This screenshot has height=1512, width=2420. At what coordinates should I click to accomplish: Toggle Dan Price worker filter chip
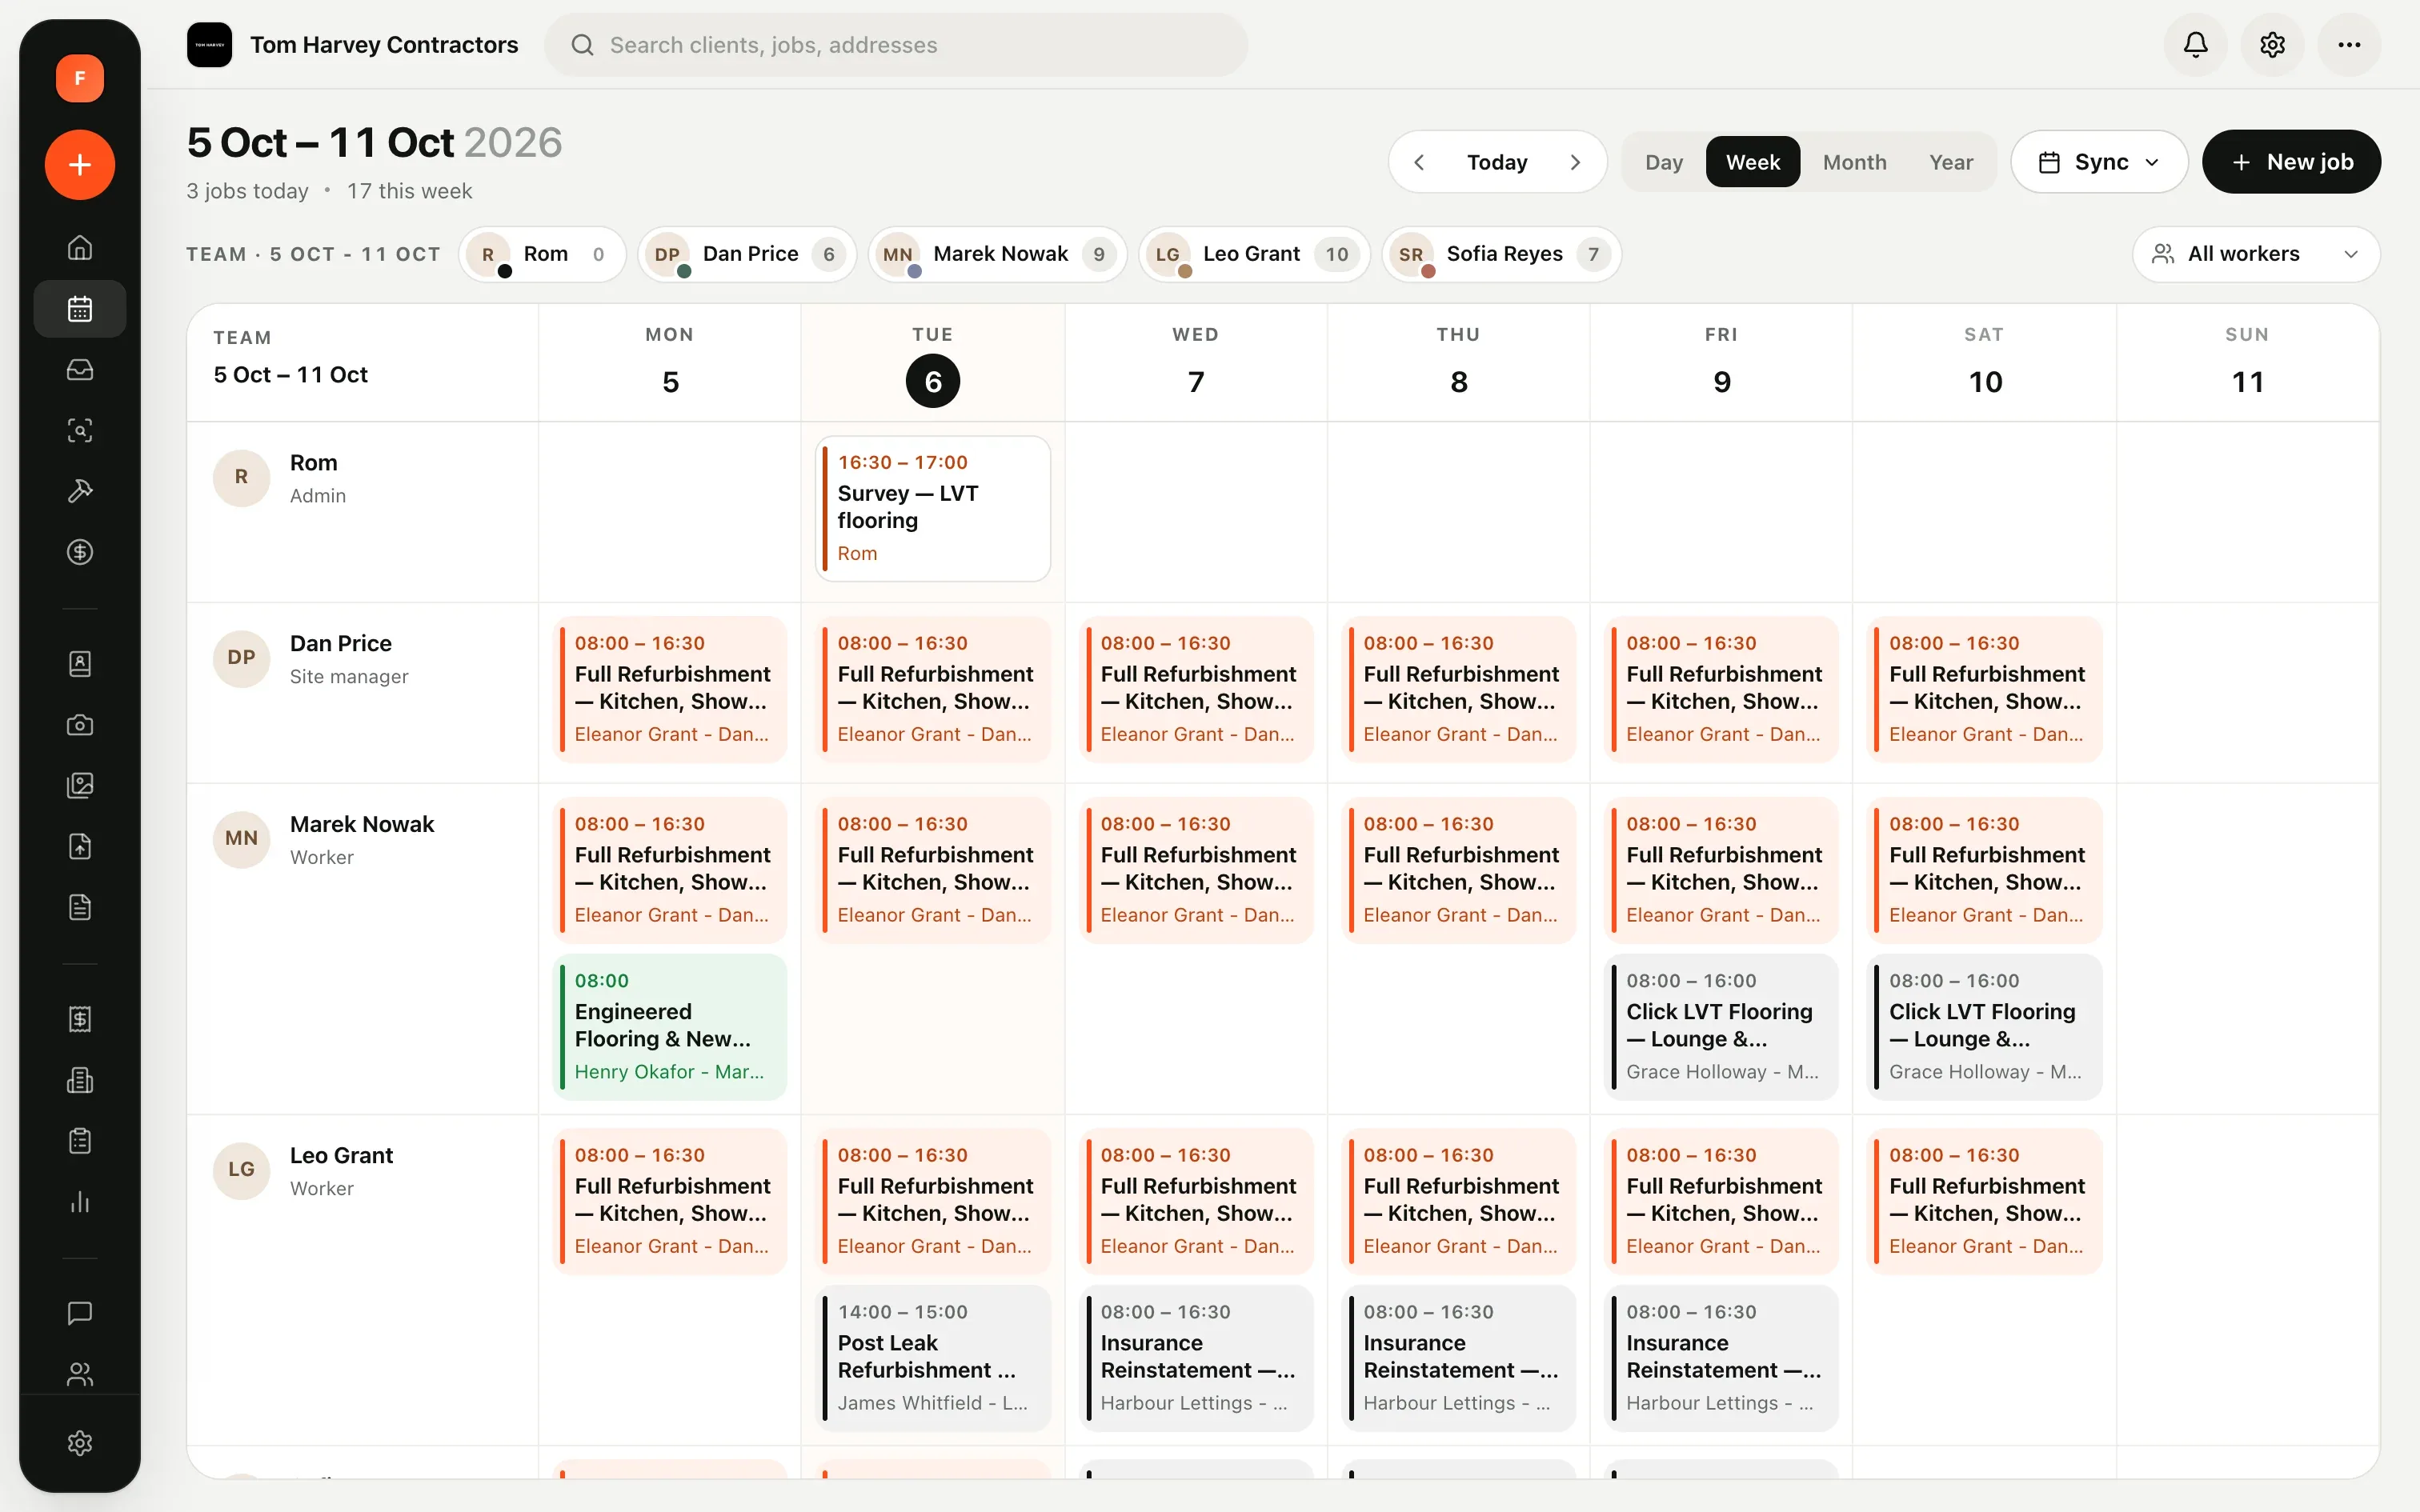tap(748, 254)
